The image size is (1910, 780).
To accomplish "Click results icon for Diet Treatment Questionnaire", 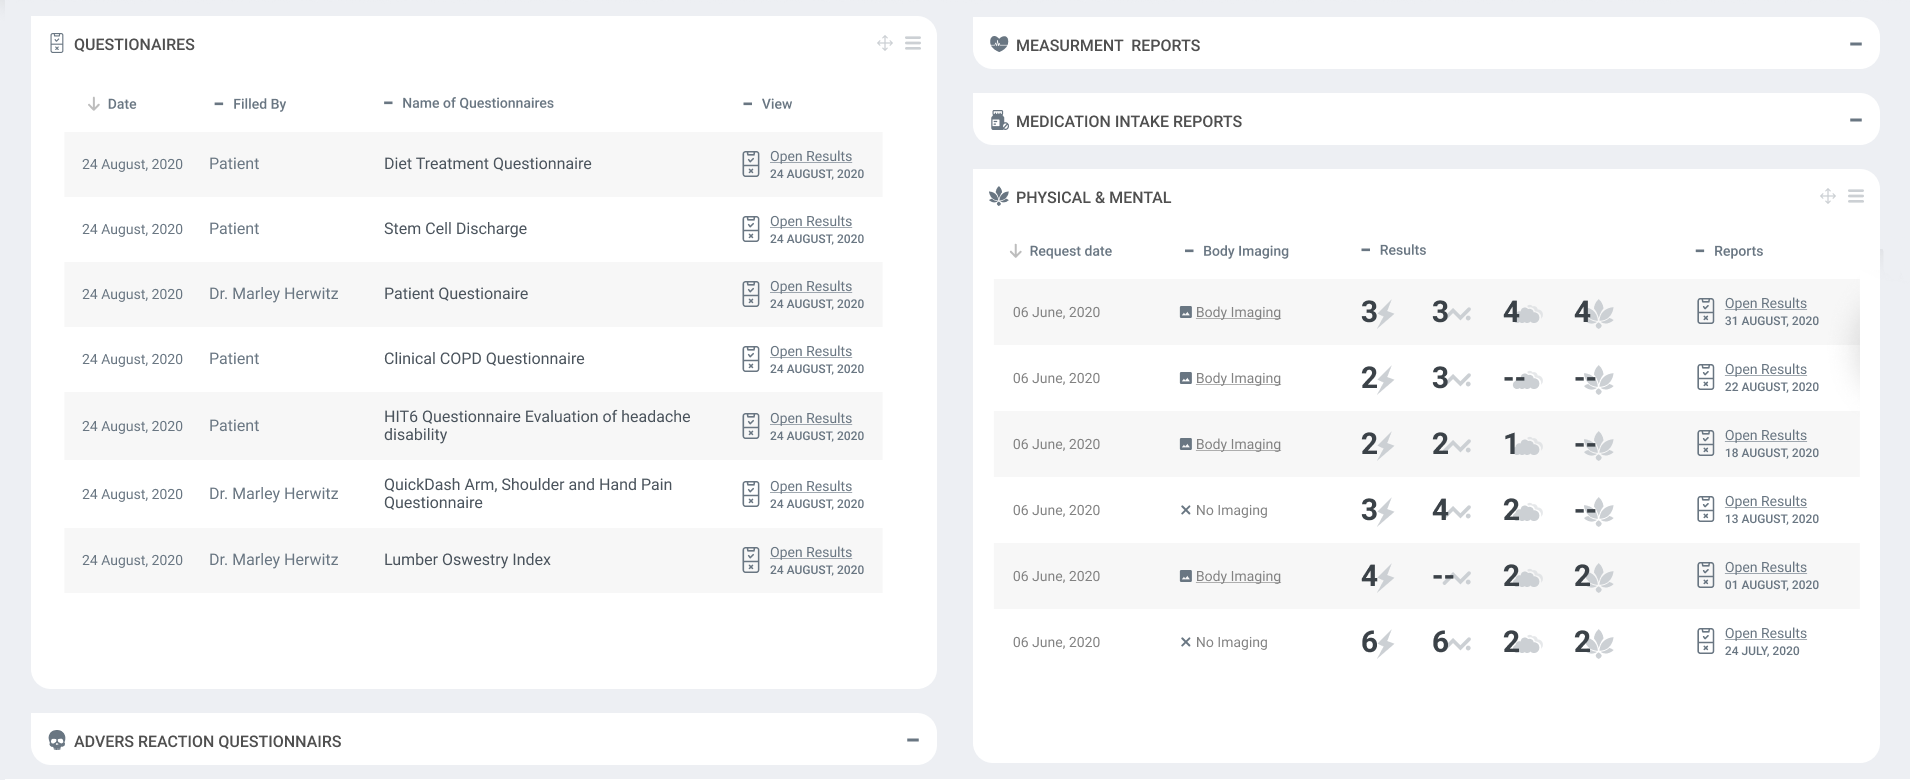I will pyautogui.click(x=751, y=164).
